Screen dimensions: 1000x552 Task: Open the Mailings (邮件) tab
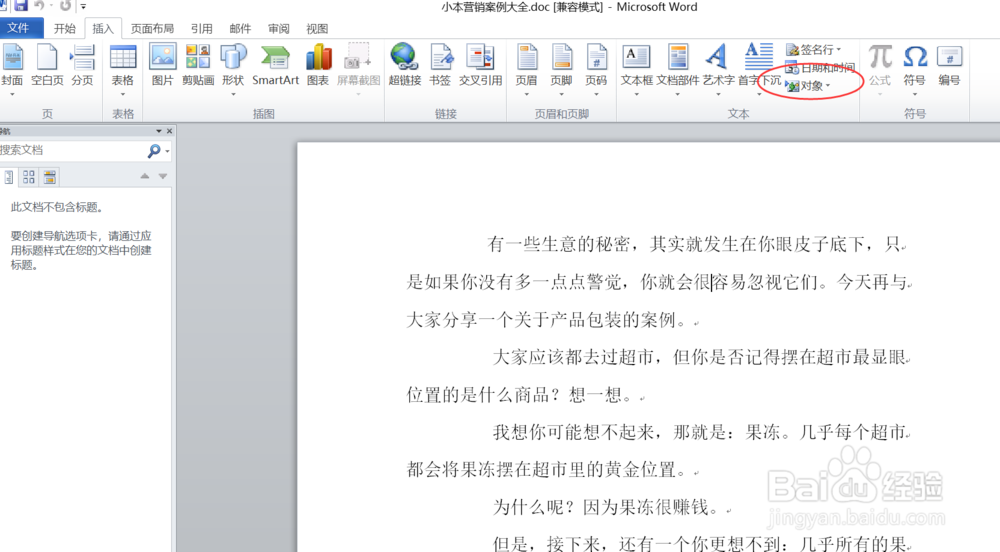click(x=240, y=29)
